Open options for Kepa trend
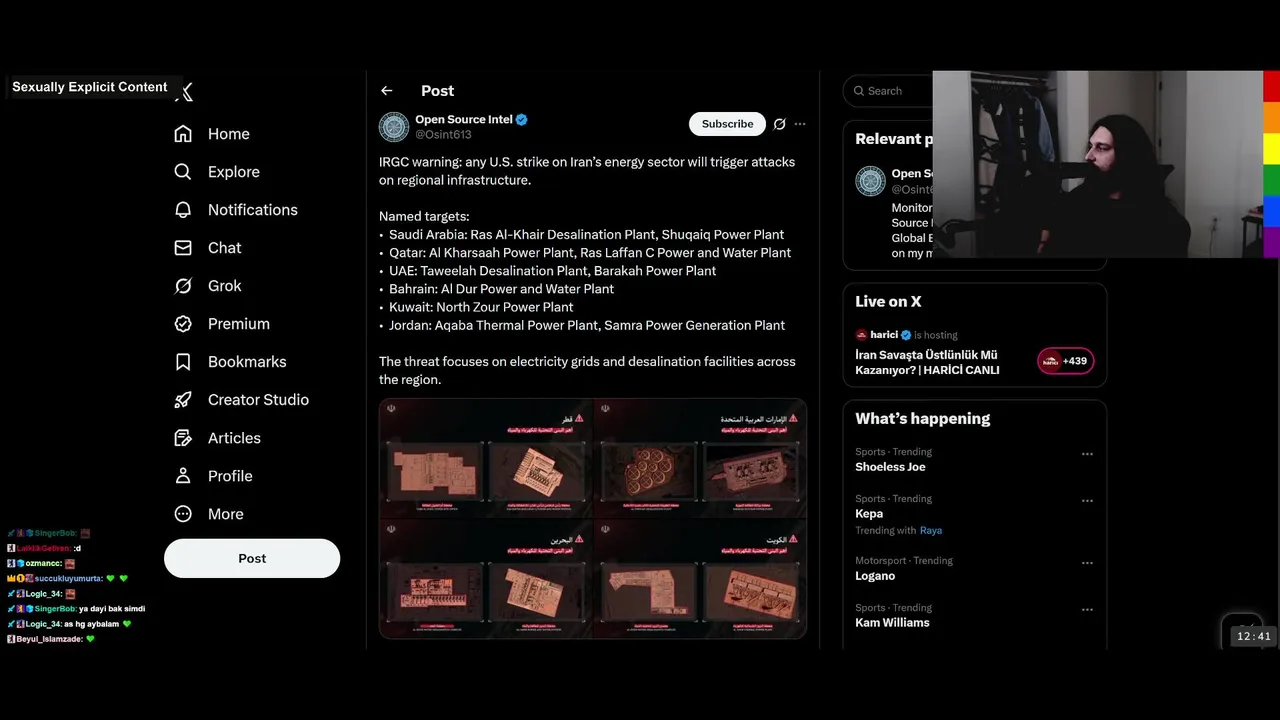The width and height of the screenshot is (1280, 720). (x=1087, y=501)
